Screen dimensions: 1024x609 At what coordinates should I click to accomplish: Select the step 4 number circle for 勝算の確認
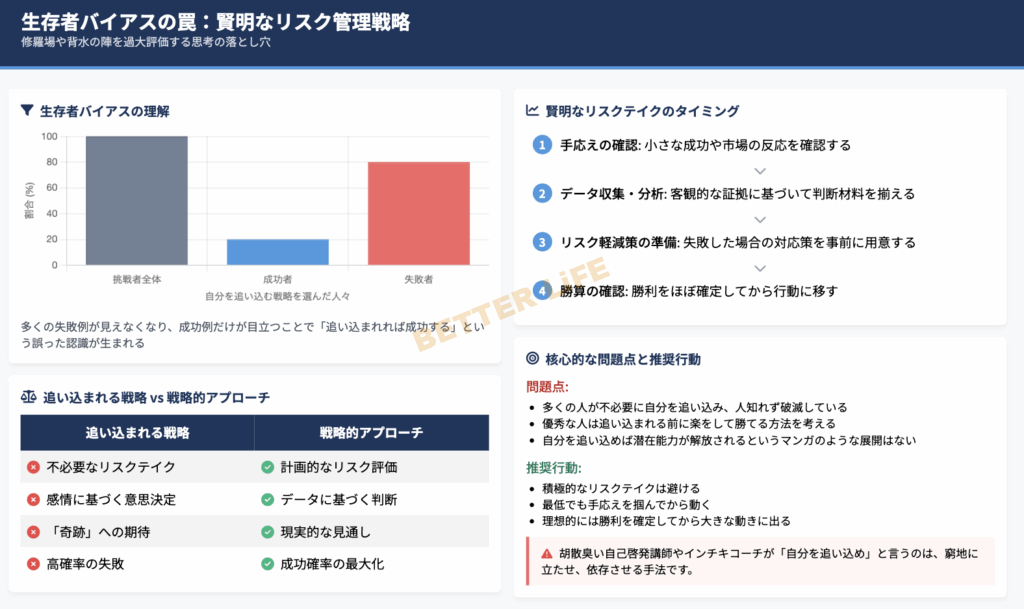point(542,291)
